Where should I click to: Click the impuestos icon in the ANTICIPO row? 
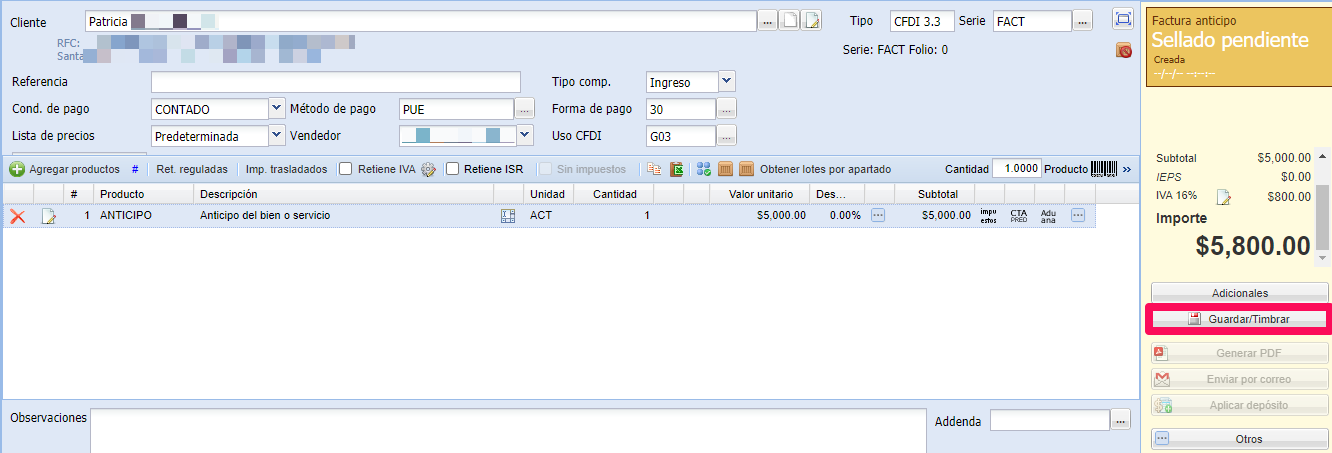click(x=989, y=215)
